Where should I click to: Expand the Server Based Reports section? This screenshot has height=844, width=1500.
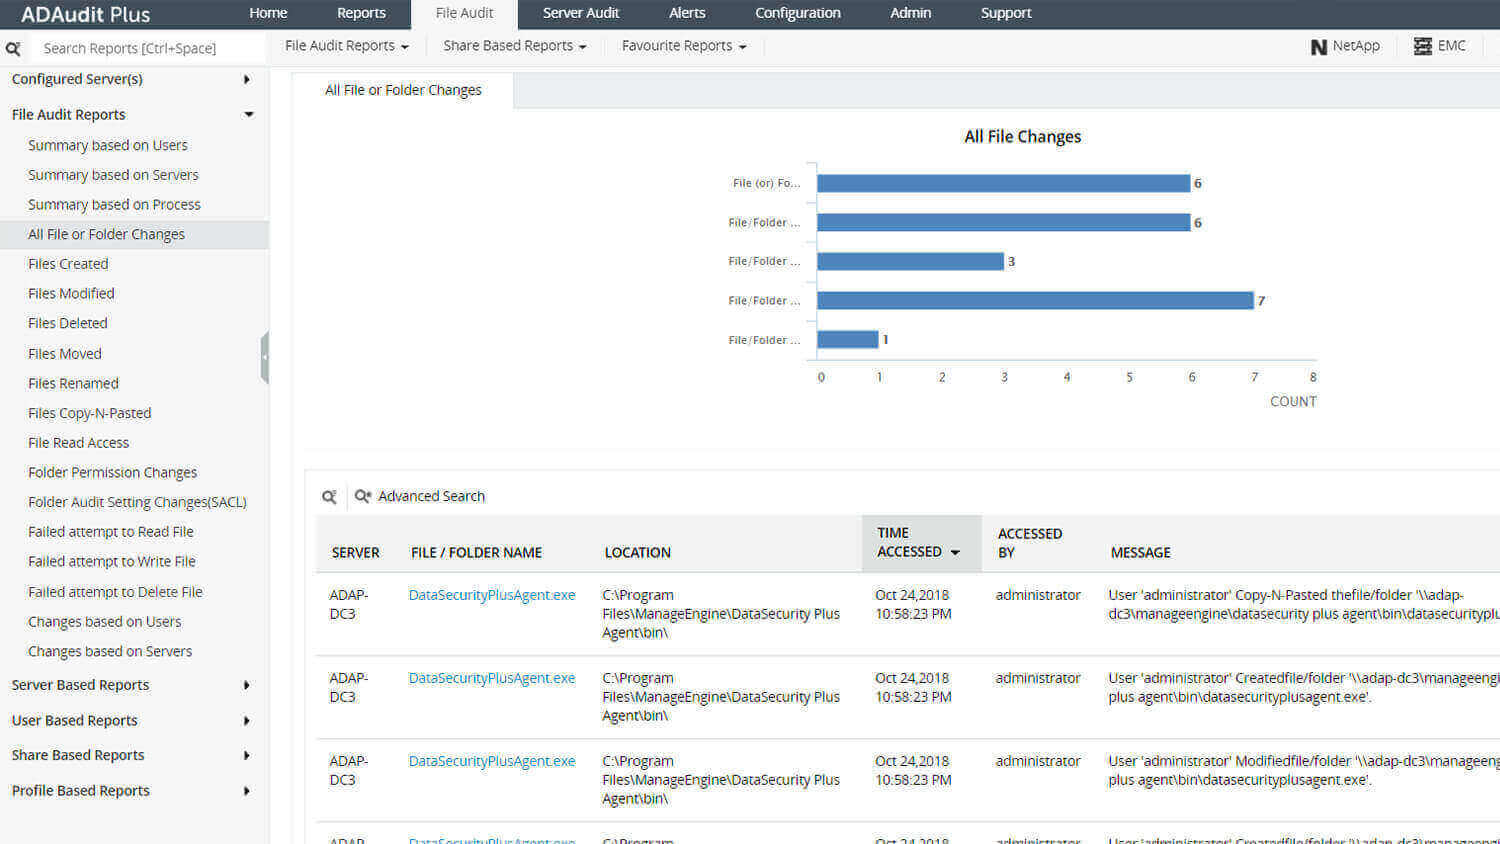pos(246,685)
